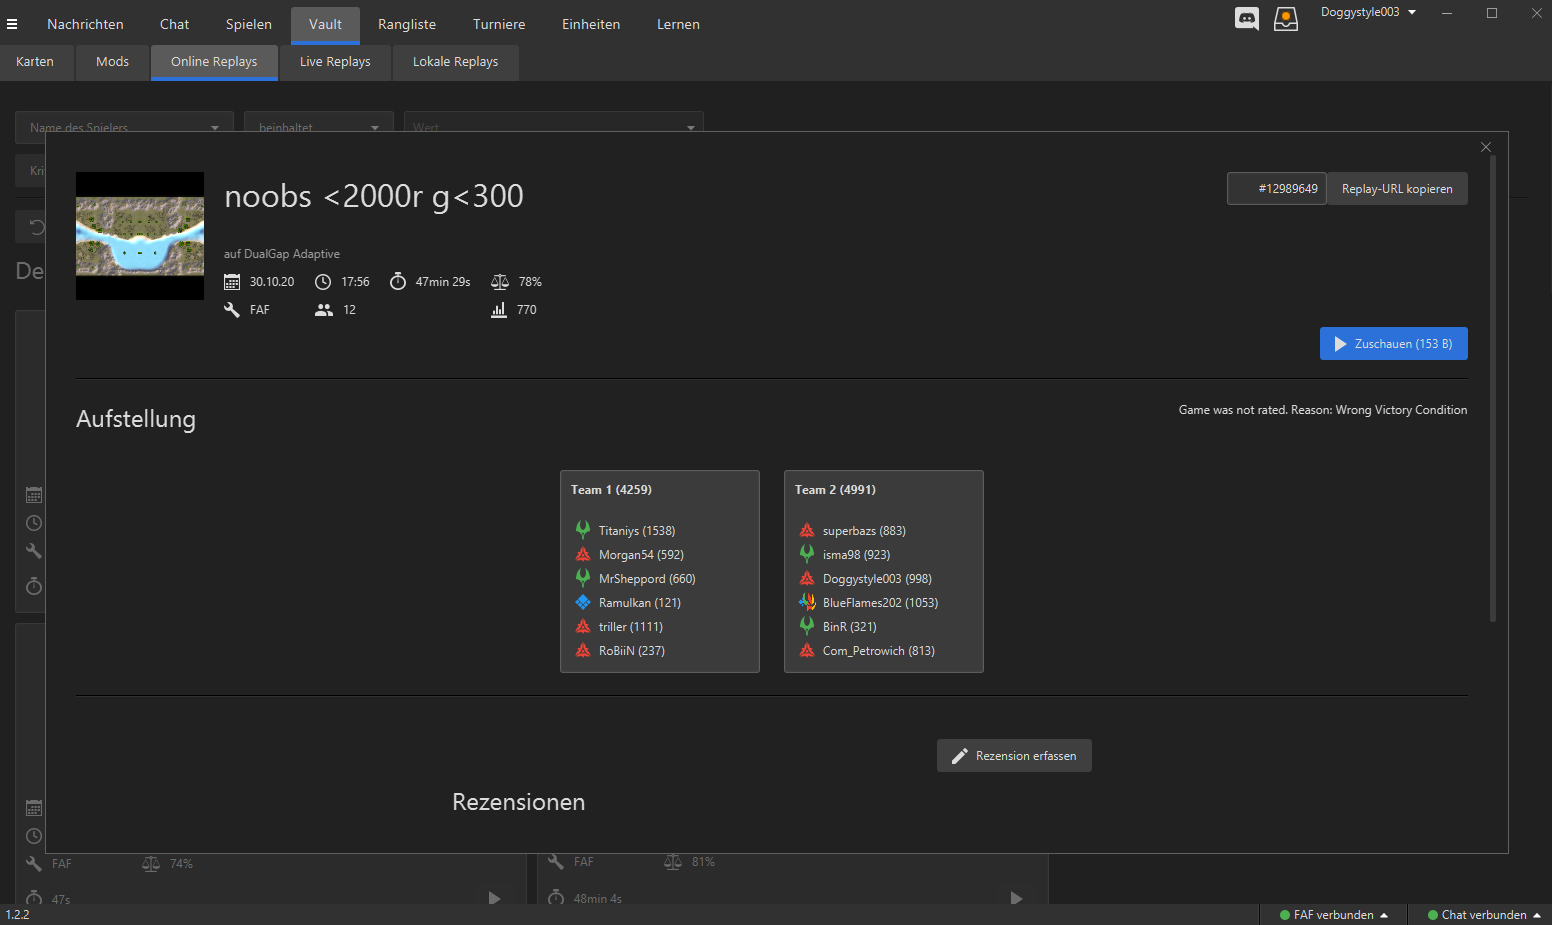This screenshot has width=1552, height=925.
Task: Click Zuschauen (153 B) button
Action: point(1393,343)
